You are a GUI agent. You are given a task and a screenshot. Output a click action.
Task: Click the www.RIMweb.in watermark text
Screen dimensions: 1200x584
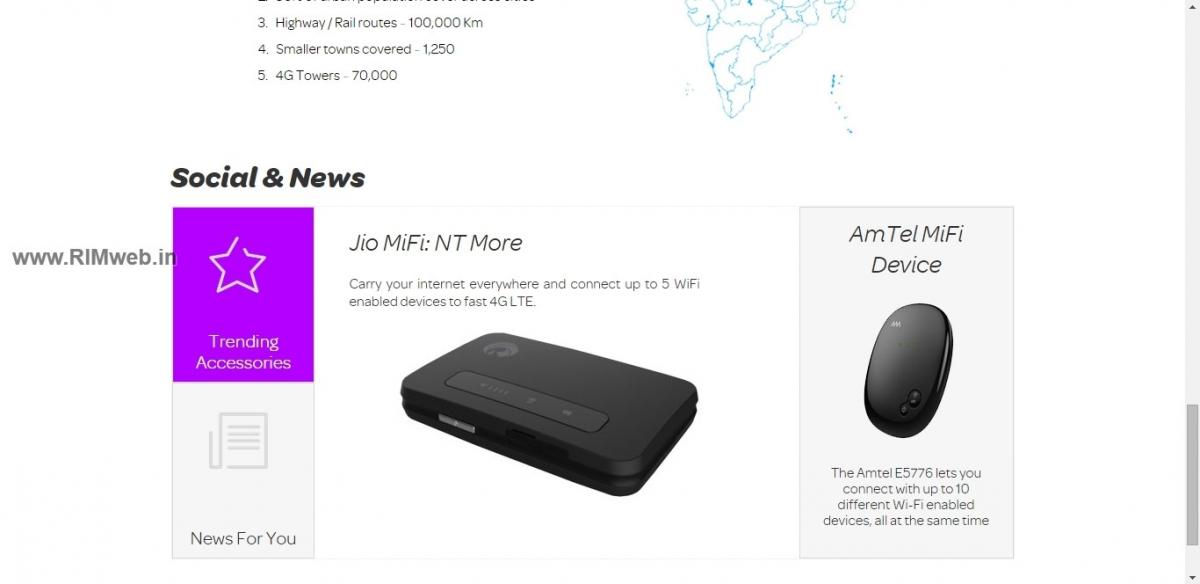[95, 258]
